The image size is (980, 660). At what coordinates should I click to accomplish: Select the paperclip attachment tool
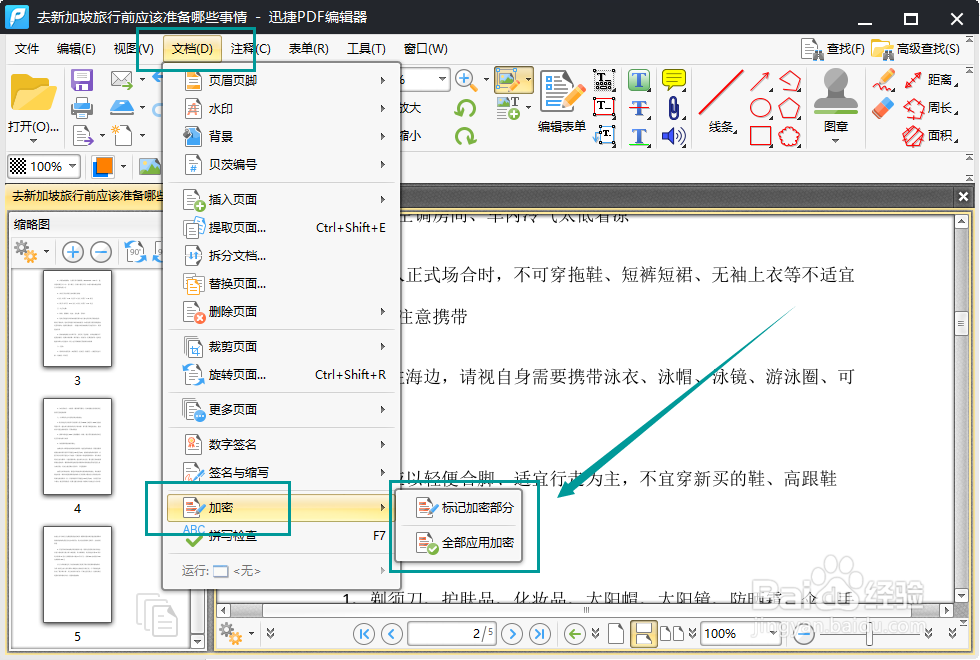point(673,108)
